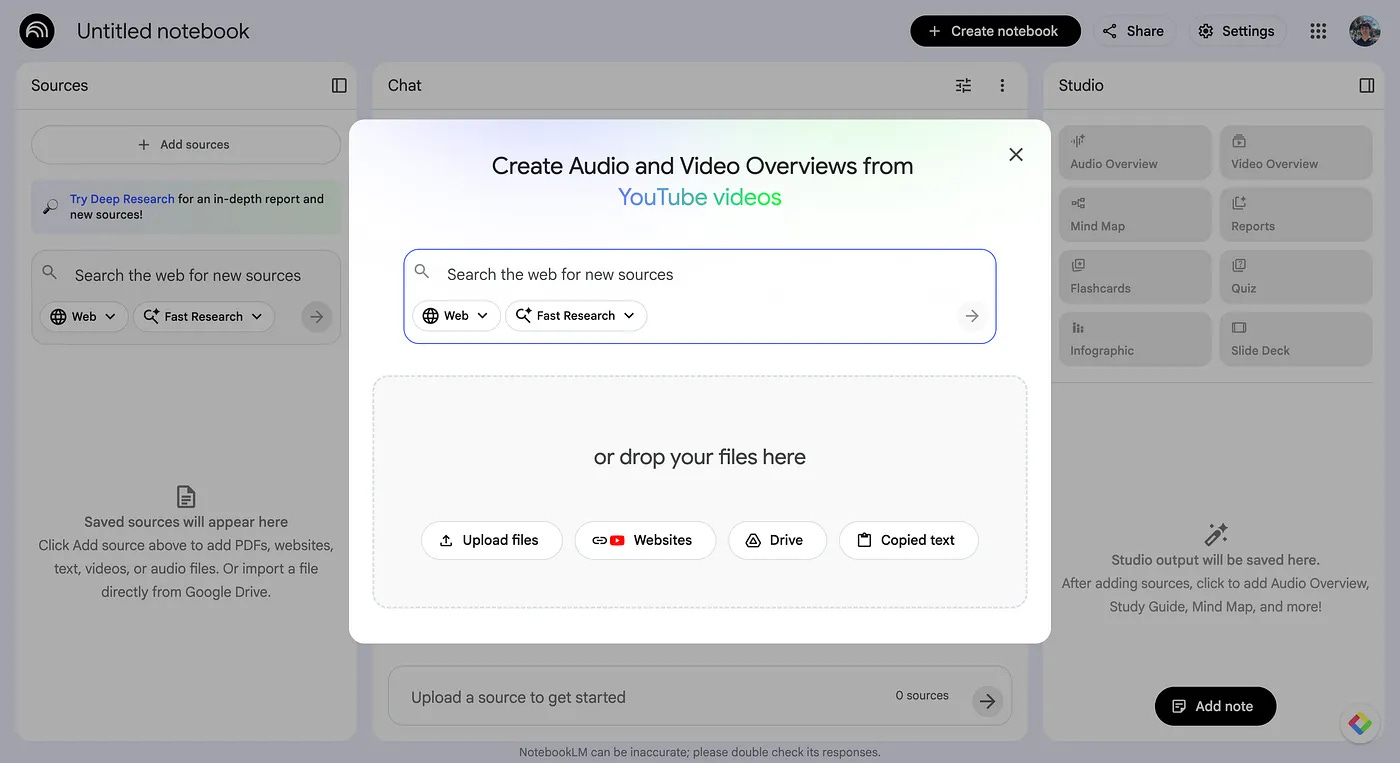Create an Infographic
Screen dimensions: 1400x763
[1135, 339]
